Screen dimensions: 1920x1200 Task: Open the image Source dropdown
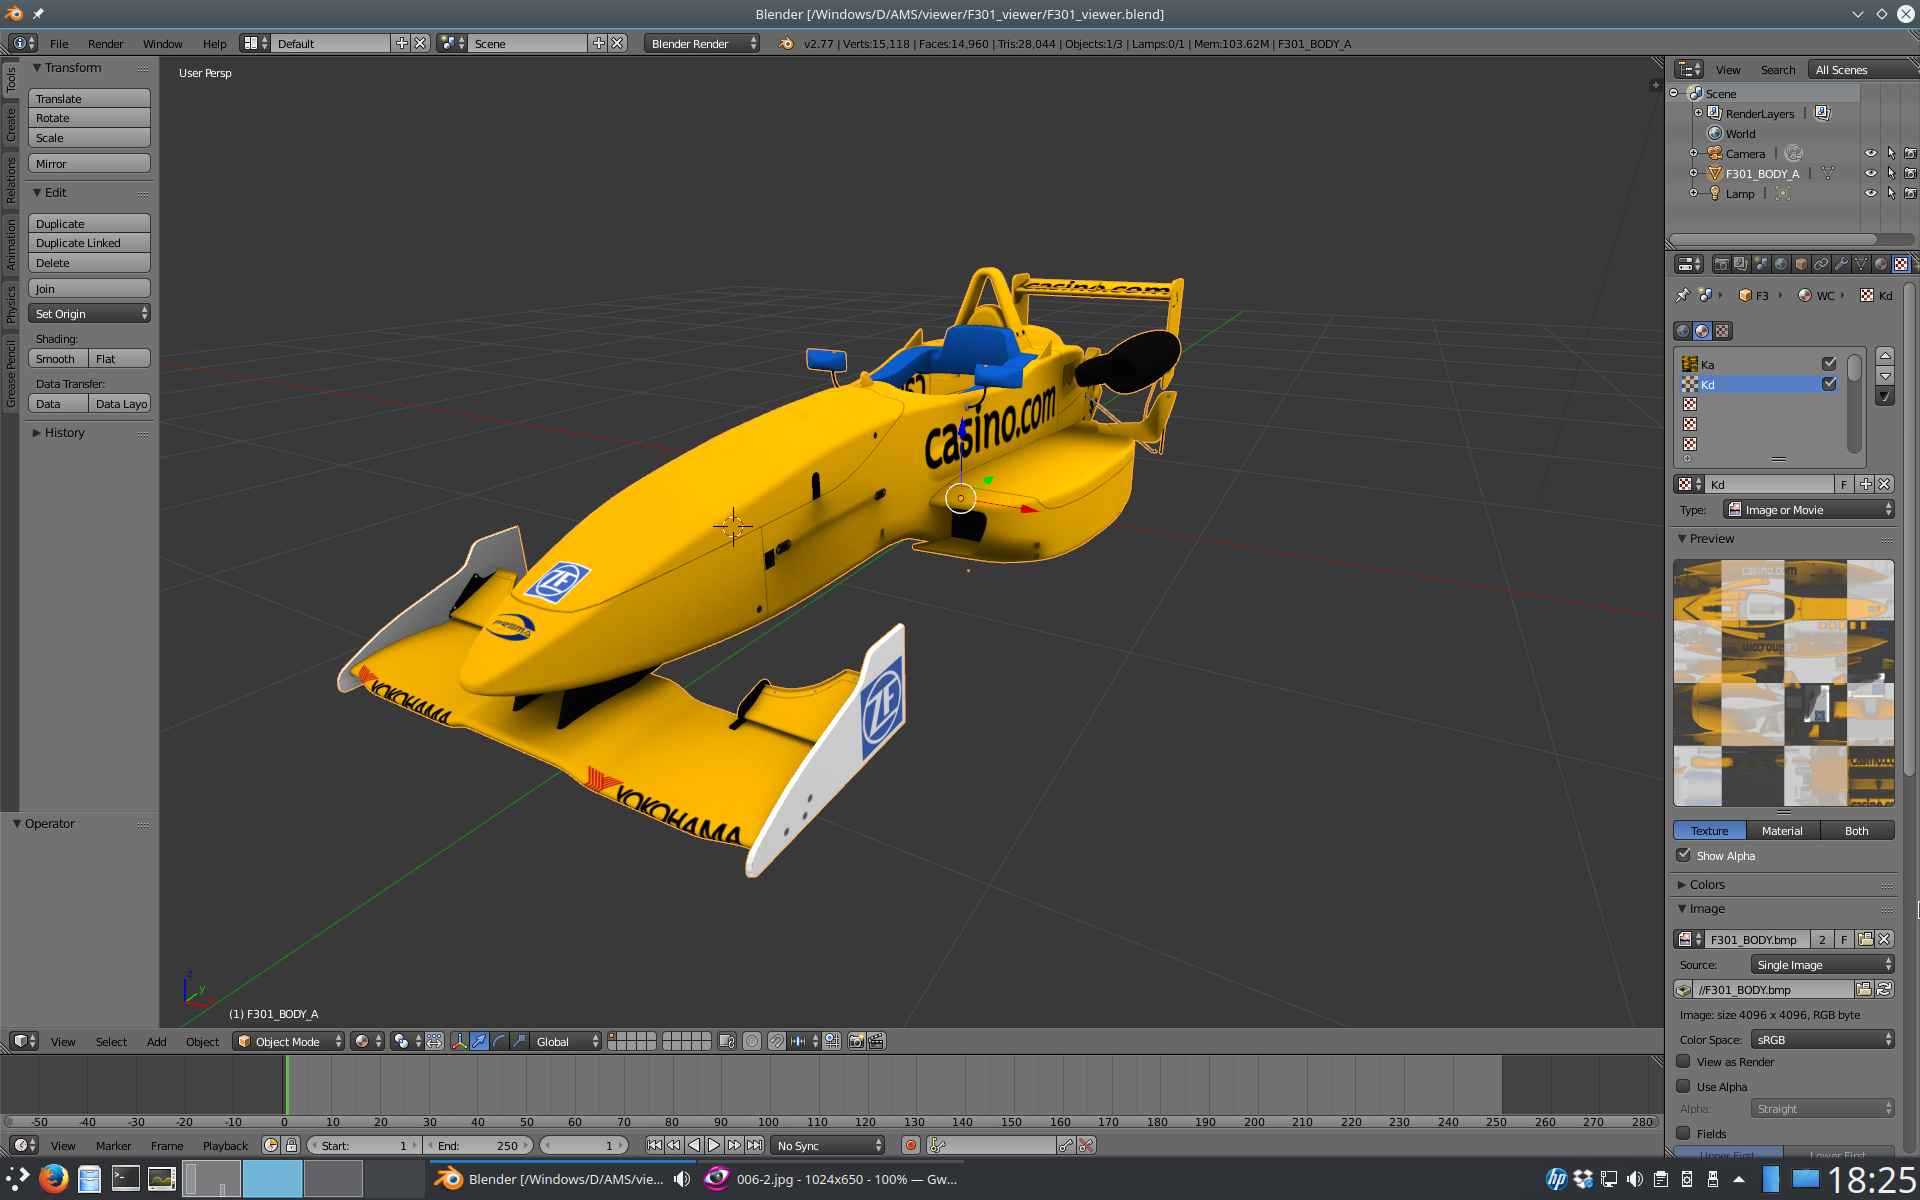[1822, 964]
